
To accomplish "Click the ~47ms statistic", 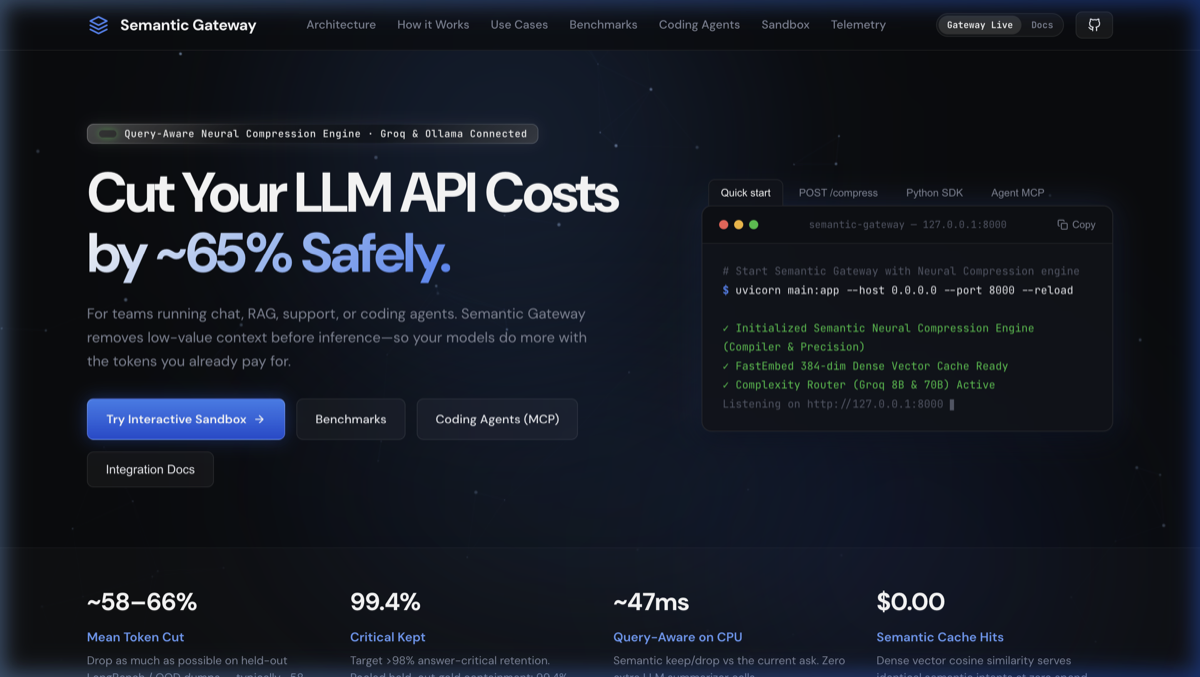I will [651, 602].
